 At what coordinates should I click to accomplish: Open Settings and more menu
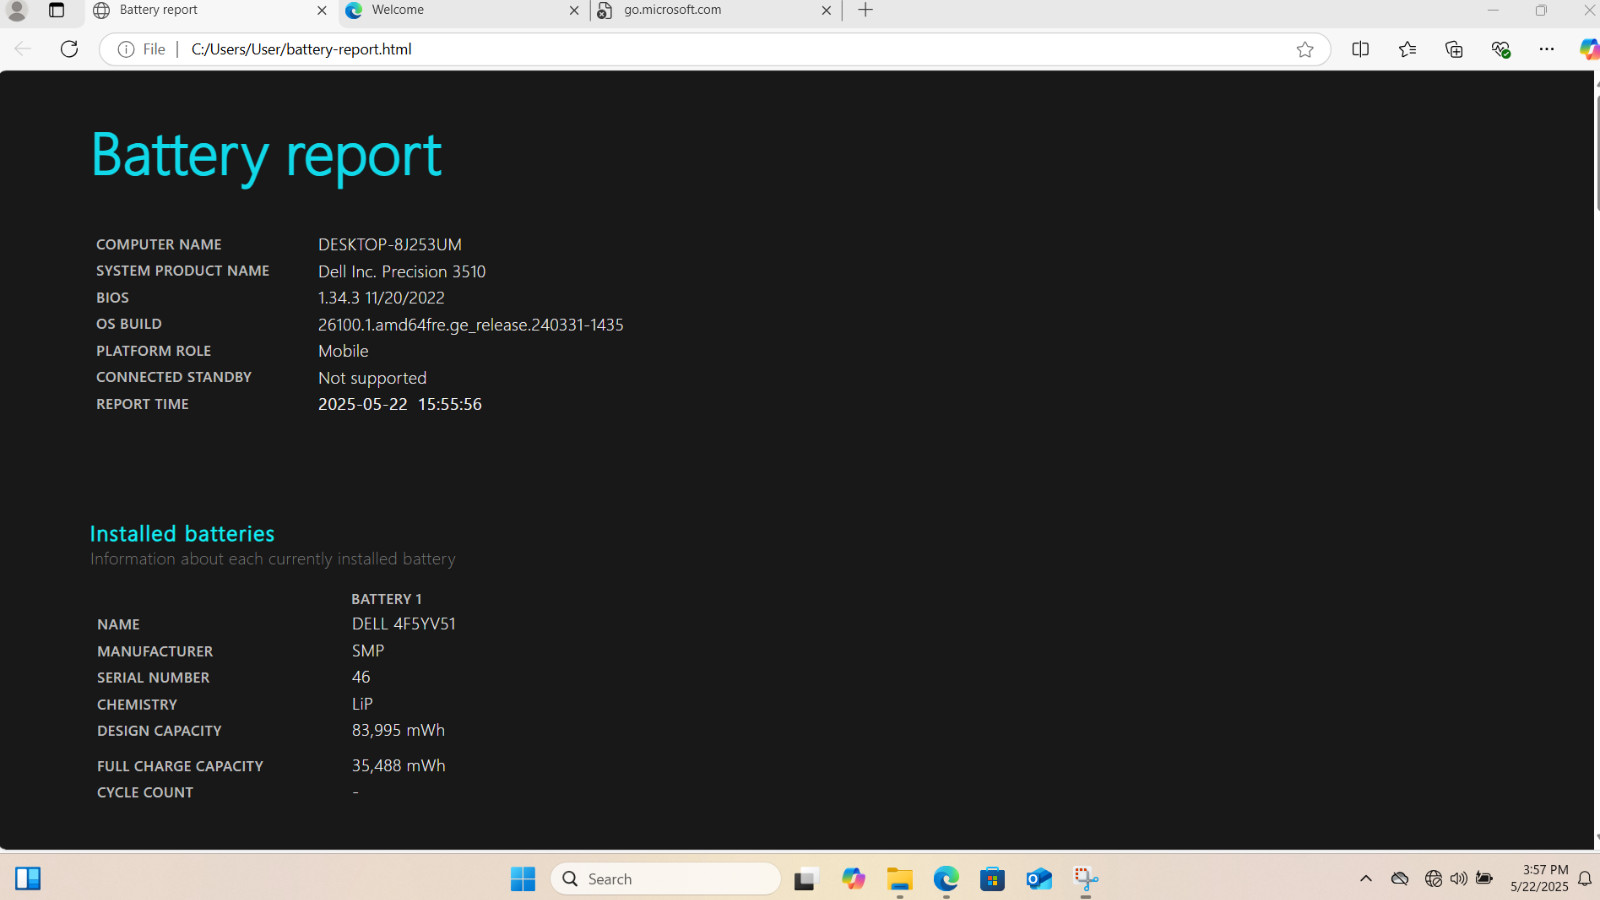[x=1547, y=49]
